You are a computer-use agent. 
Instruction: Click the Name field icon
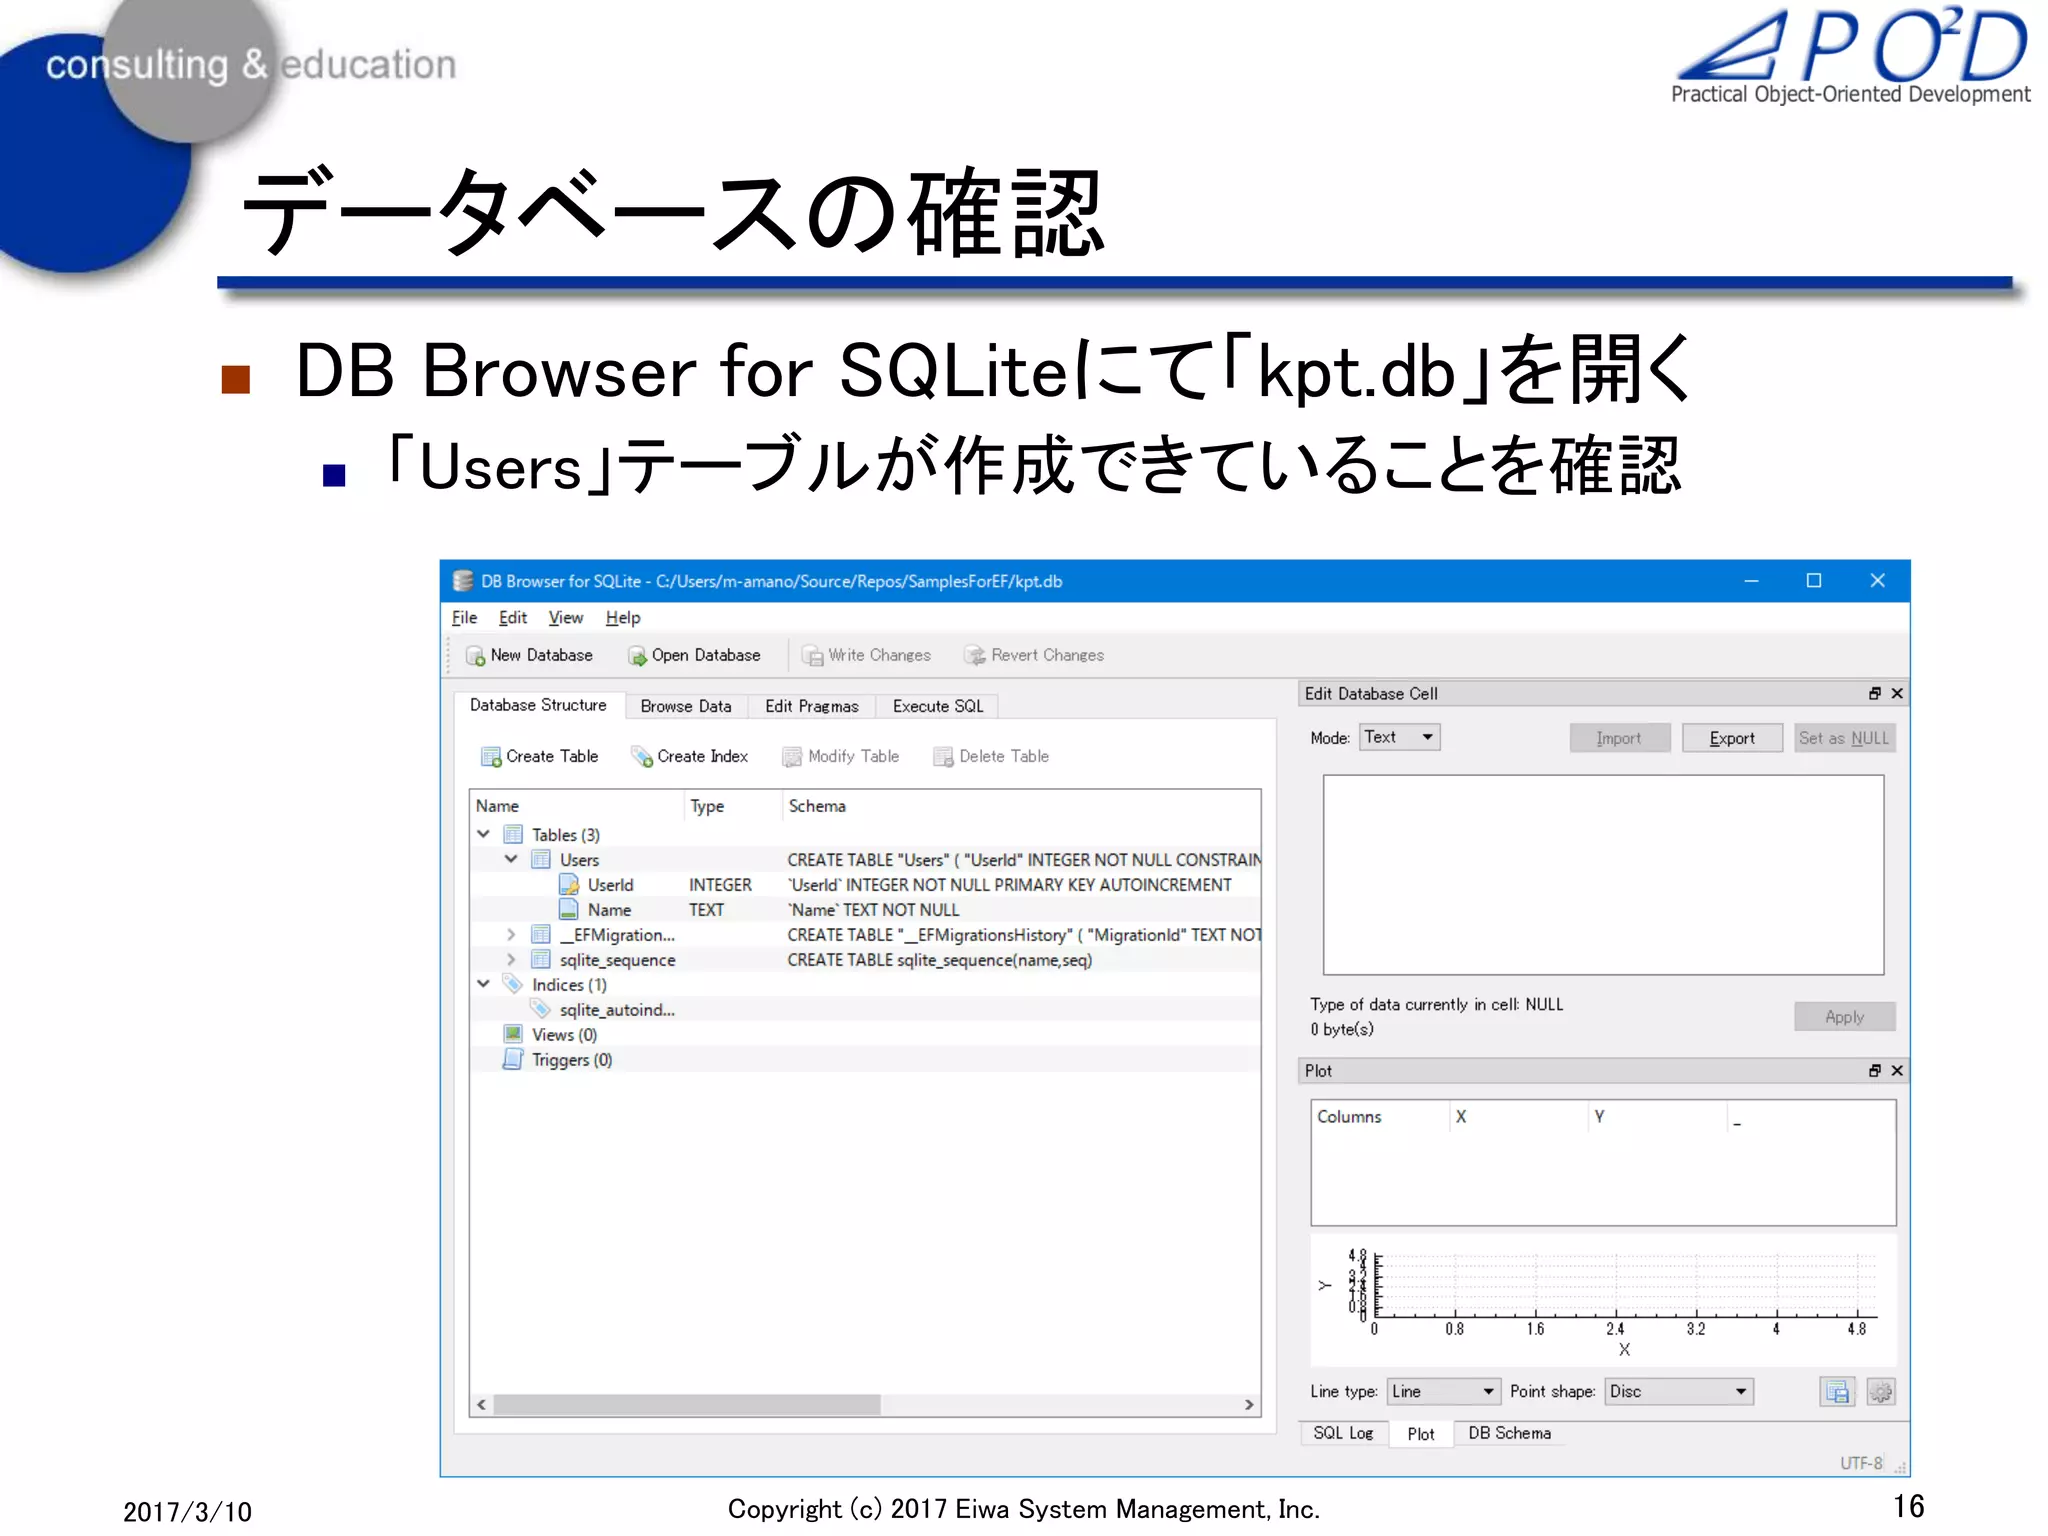pyautogui.click(x=569, y=909)
